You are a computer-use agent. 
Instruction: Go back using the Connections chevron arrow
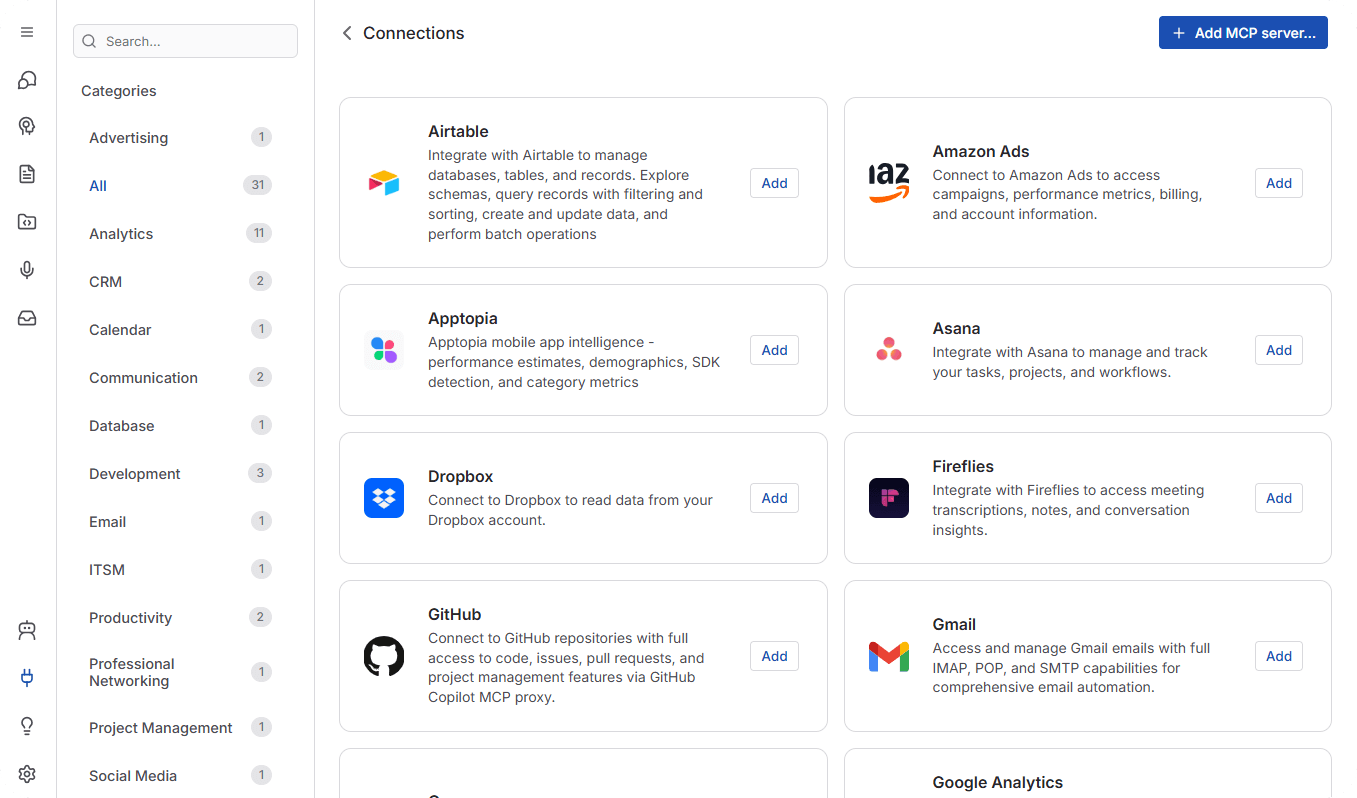(x=347, y=33)
